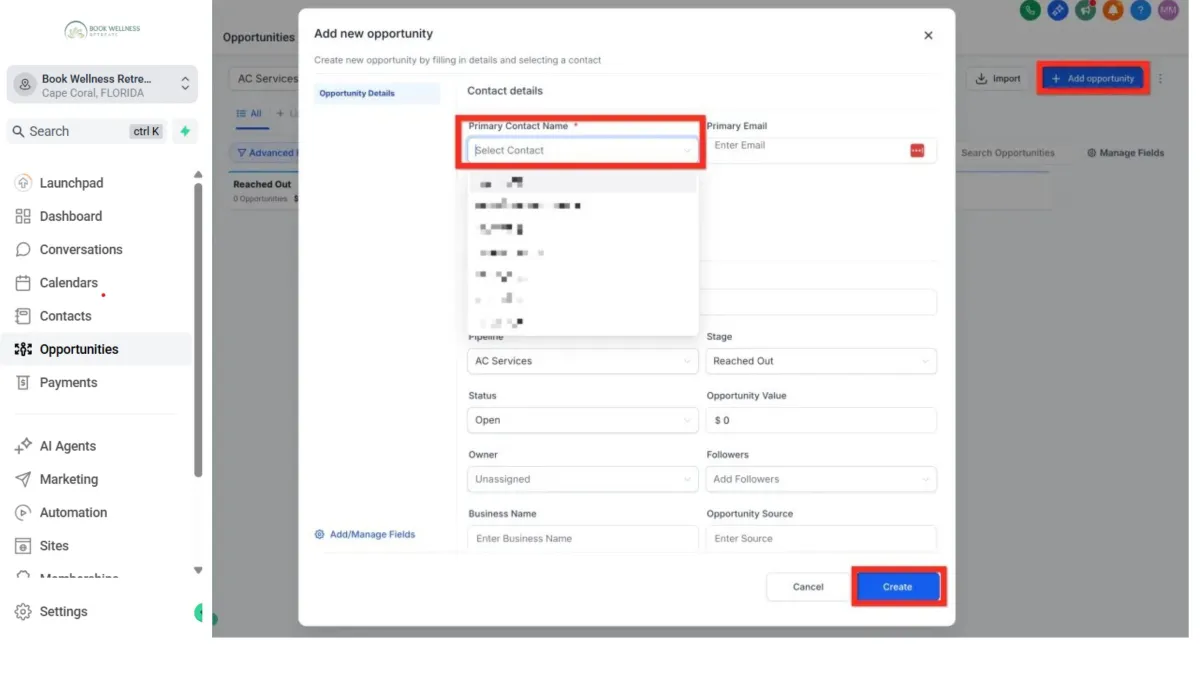Open the Add/Manage Fields link
The width and height of the screenshot is (1200, 687).
365,534
